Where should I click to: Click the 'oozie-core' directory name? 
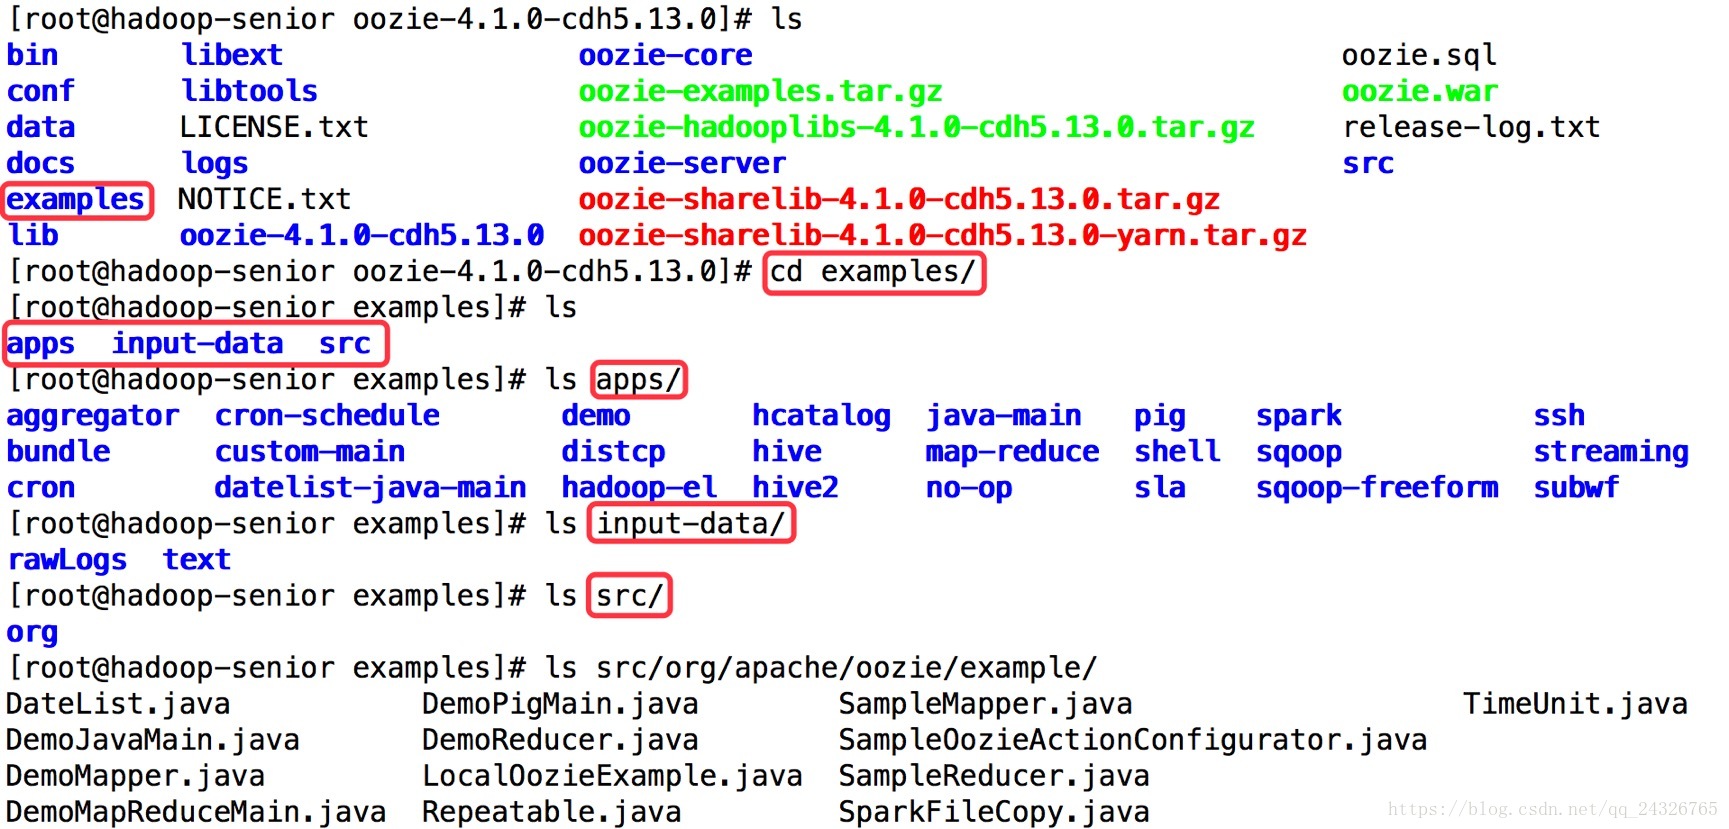pyautogui.click(x=665, y=55)
